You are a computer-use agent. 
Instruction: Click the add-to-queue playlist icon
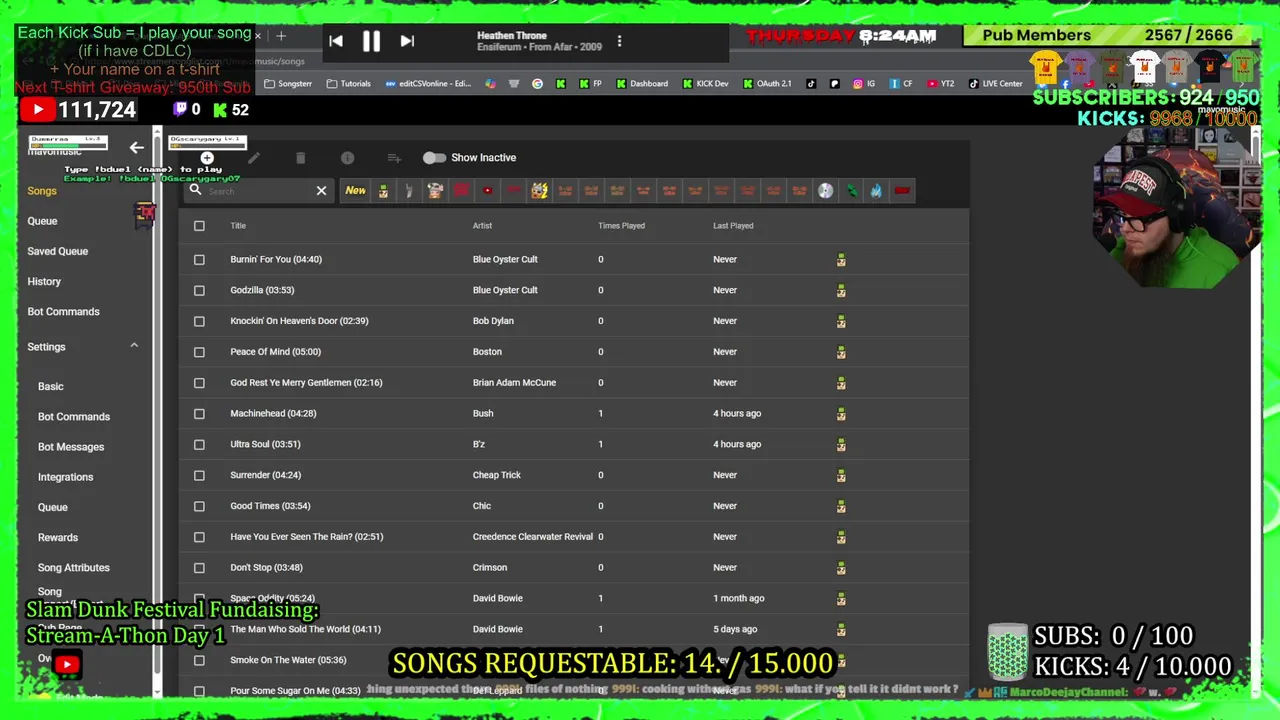pyautogui.click(x=394, y=158)
